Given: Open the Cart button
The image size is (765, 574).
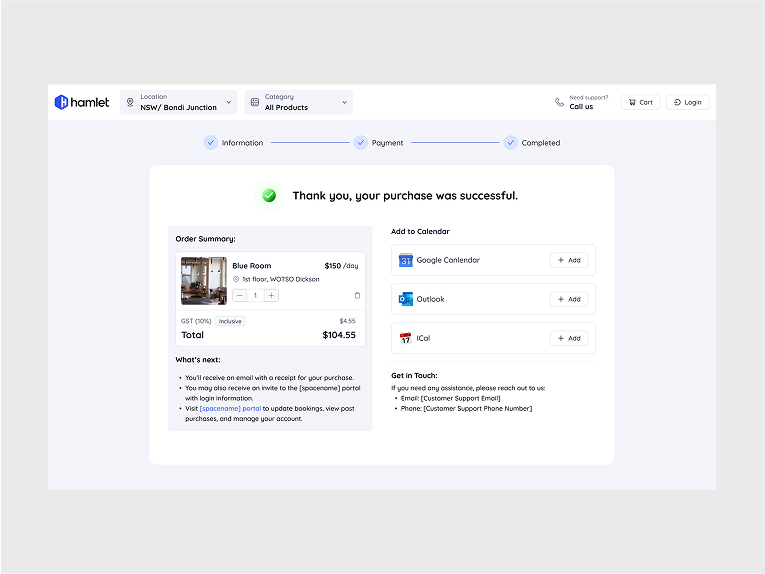Looking at the screenshot, I should pos(640,102).
